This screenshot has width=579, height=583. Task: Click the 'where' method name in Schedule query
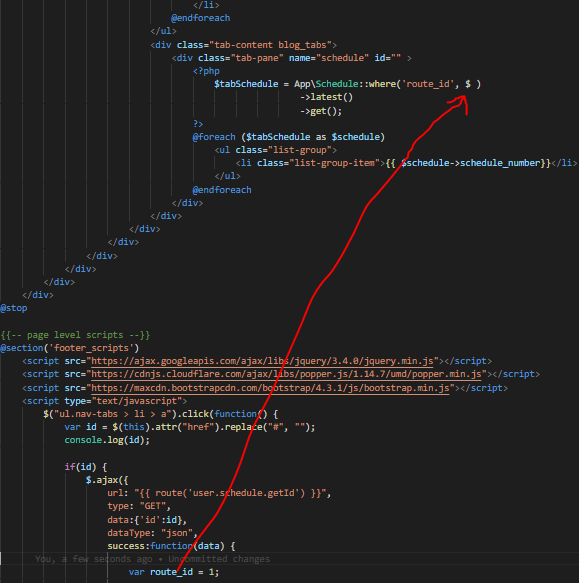click(x=382, y=84)
